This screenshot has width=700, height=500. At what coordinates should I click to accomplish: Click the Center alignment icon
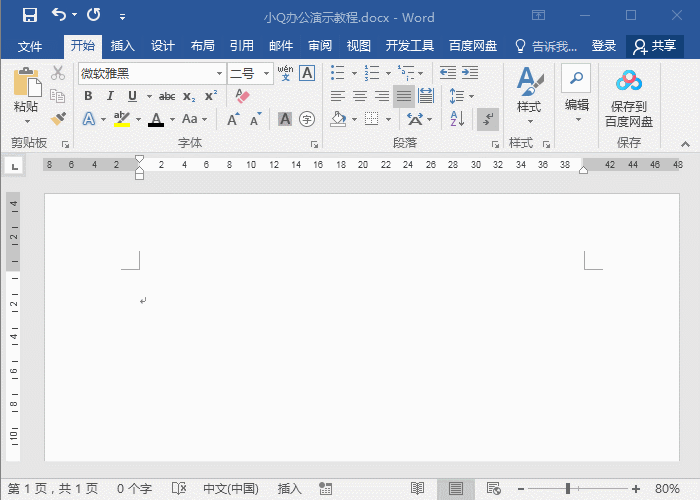(x=359, y=96)
